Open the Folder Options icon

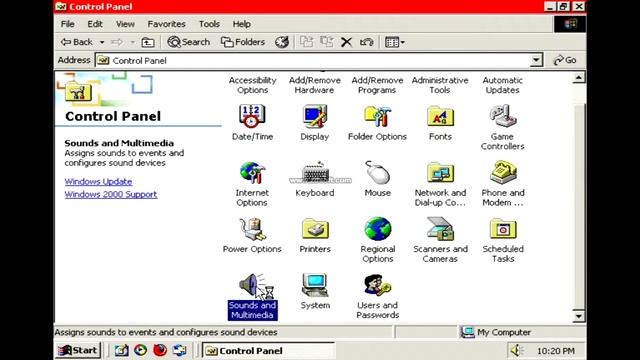click(378, 116)
